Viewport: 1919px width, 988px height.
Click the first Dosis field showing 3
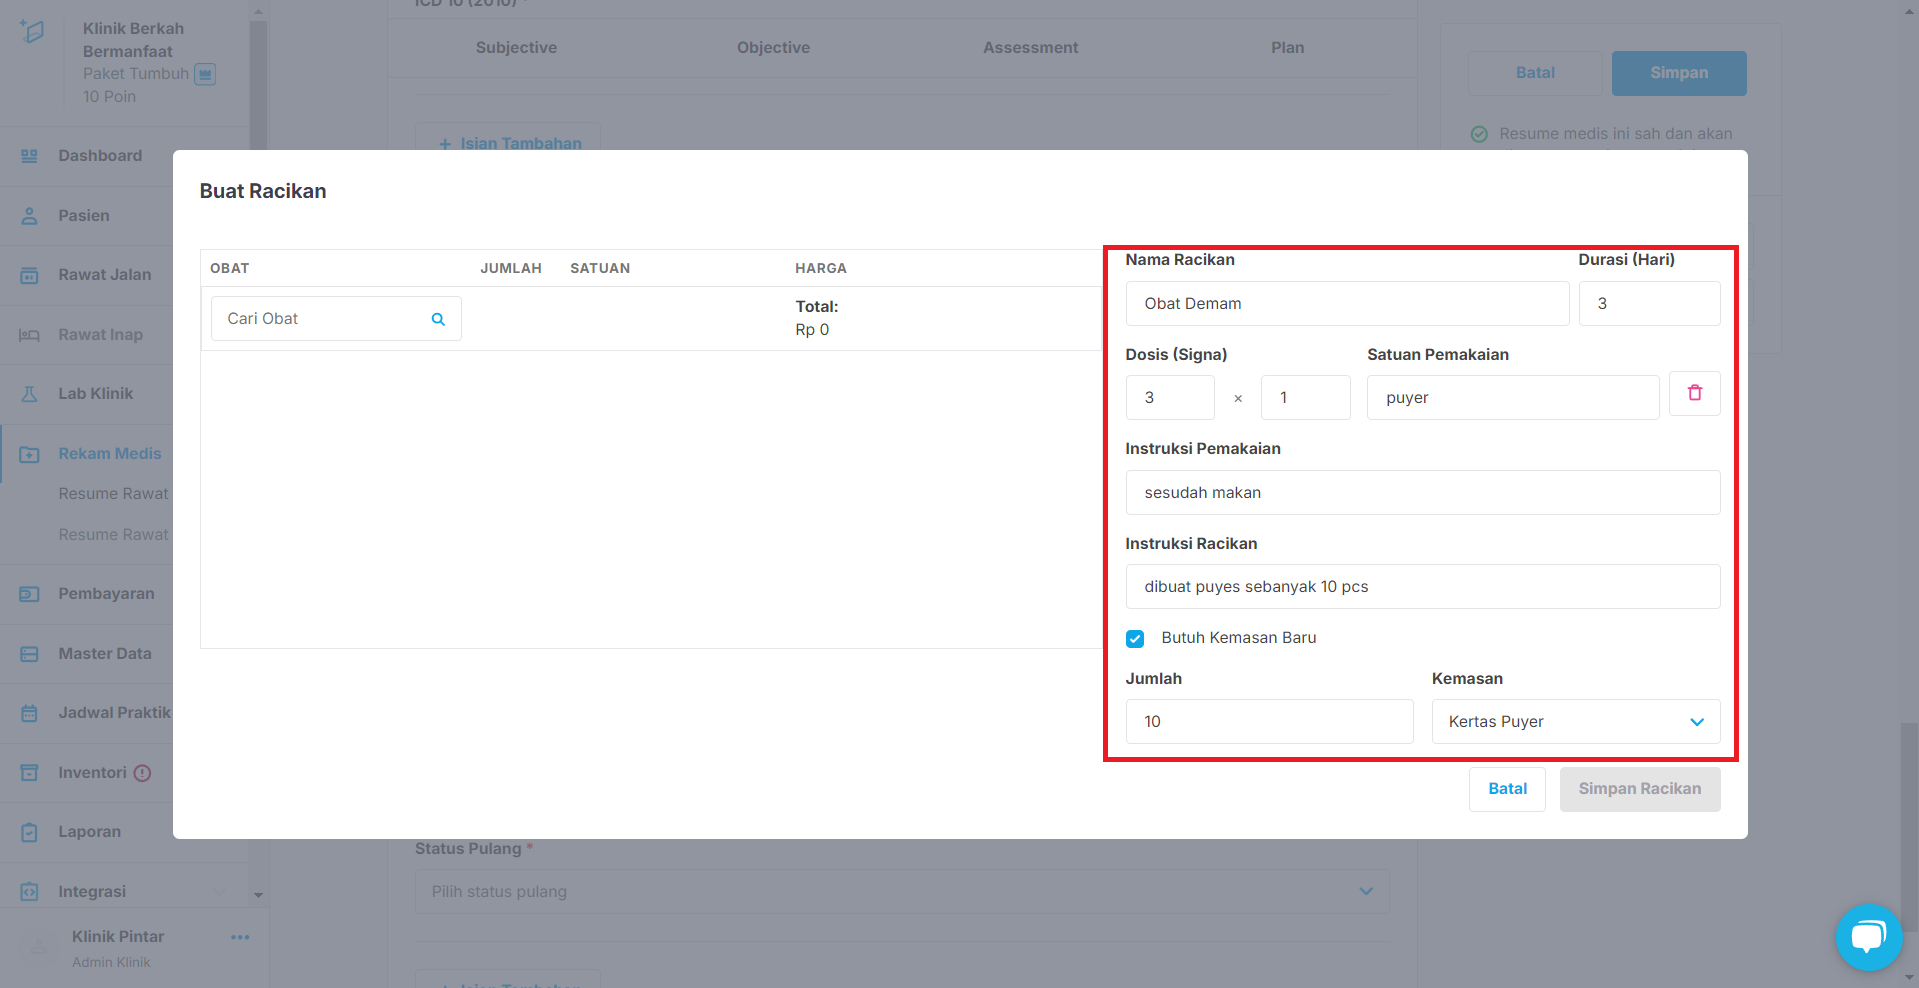(x=1170, y=397)
